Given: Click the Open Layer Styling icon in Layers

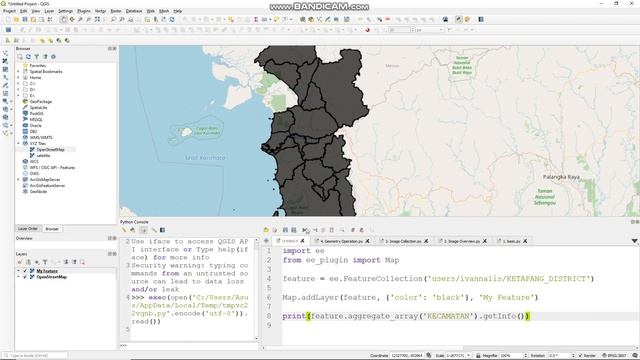Looking at the screenshot, I should 20,262.
